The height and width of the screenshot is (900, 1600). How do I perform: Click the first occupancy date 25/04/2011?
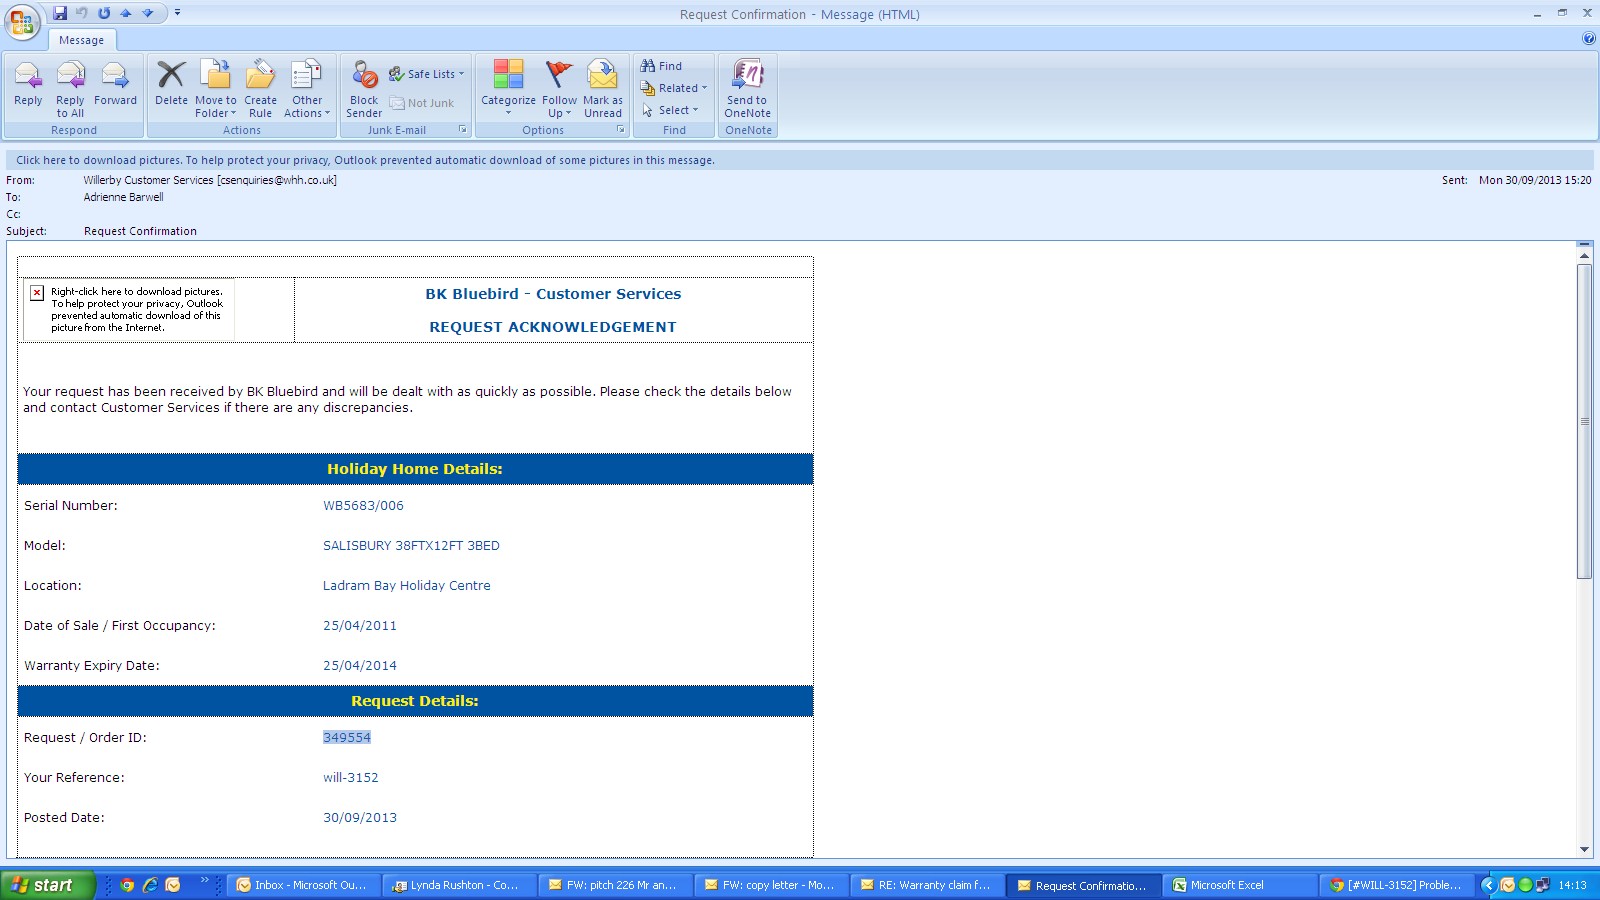360,625
